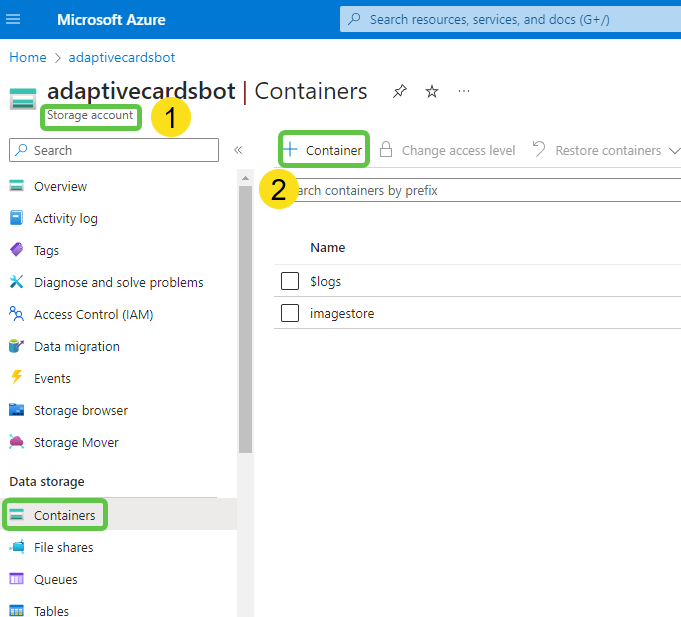Open the imagestore container link
This screenshot has width=681, height=617.
pos(342,313)
